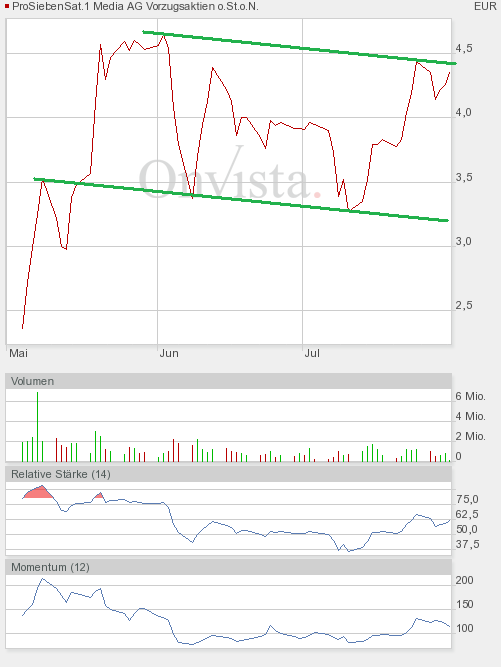Click the 4 Mio. volume axis label

point(470,416)
